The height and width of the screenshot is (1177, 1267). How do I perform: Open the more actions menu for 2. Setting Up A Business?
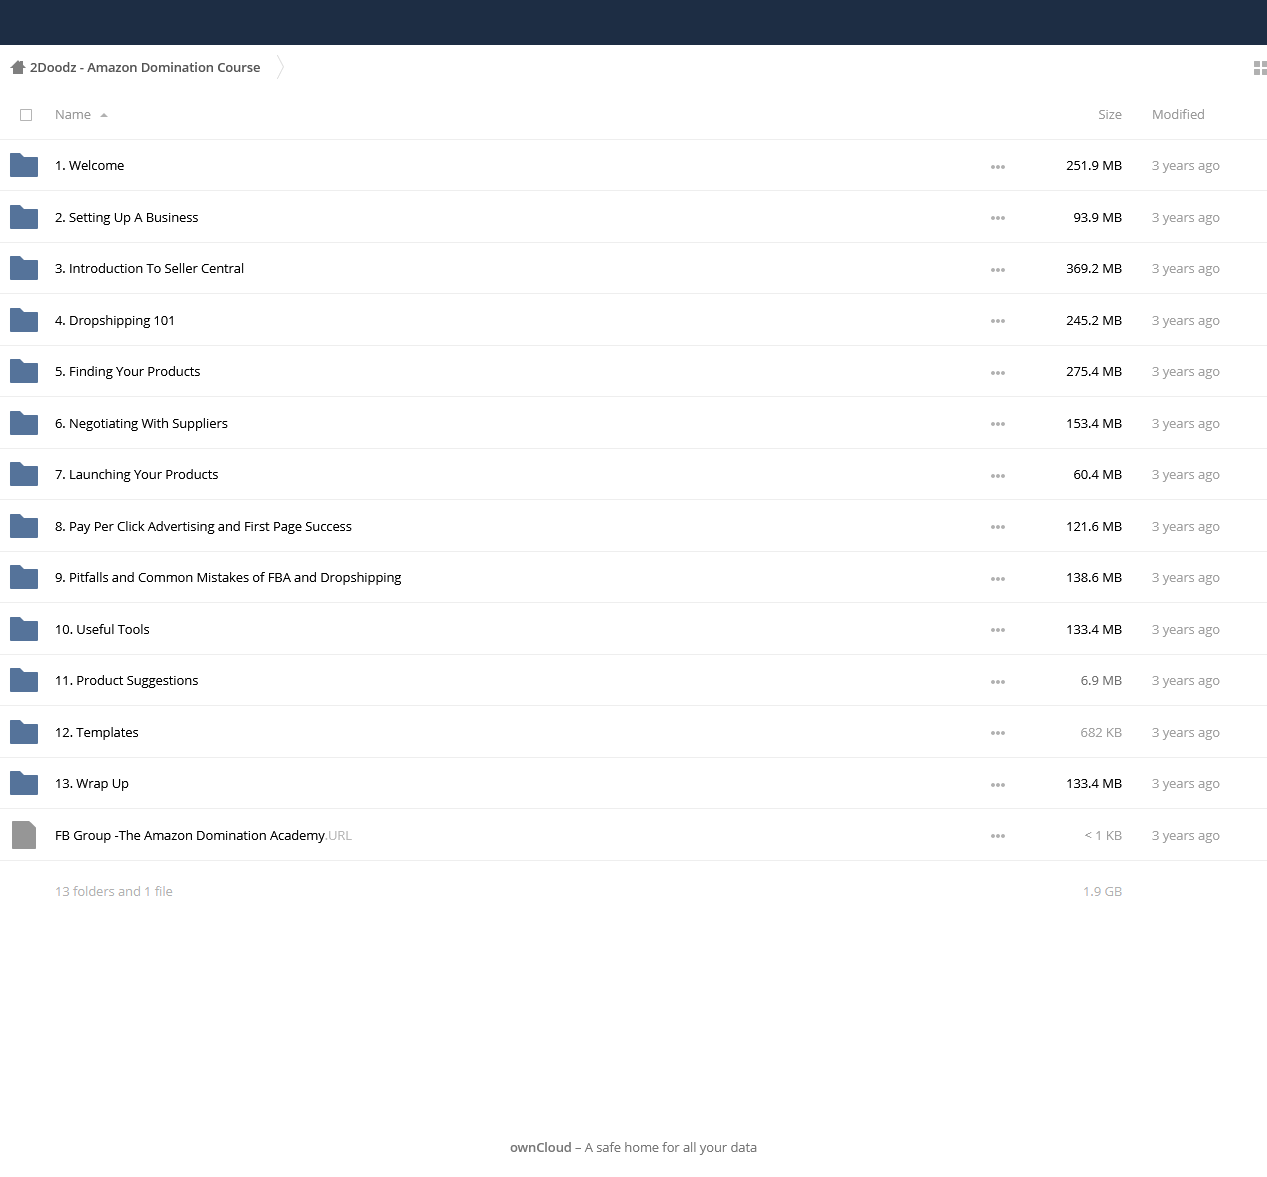click(x=998, y=218)
